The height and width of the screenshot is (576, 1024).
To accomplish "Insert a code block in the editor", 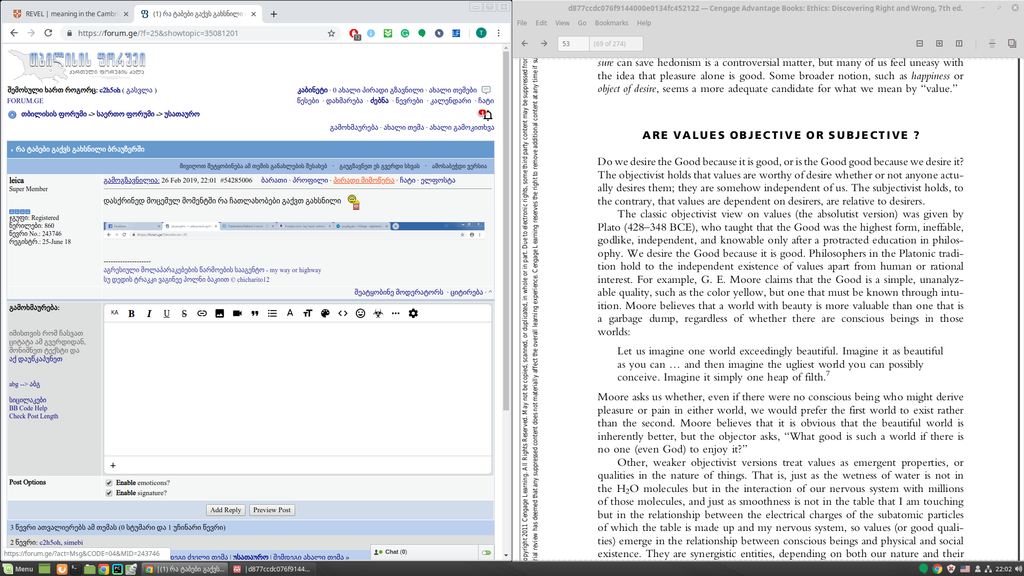I will click(343, 313).
